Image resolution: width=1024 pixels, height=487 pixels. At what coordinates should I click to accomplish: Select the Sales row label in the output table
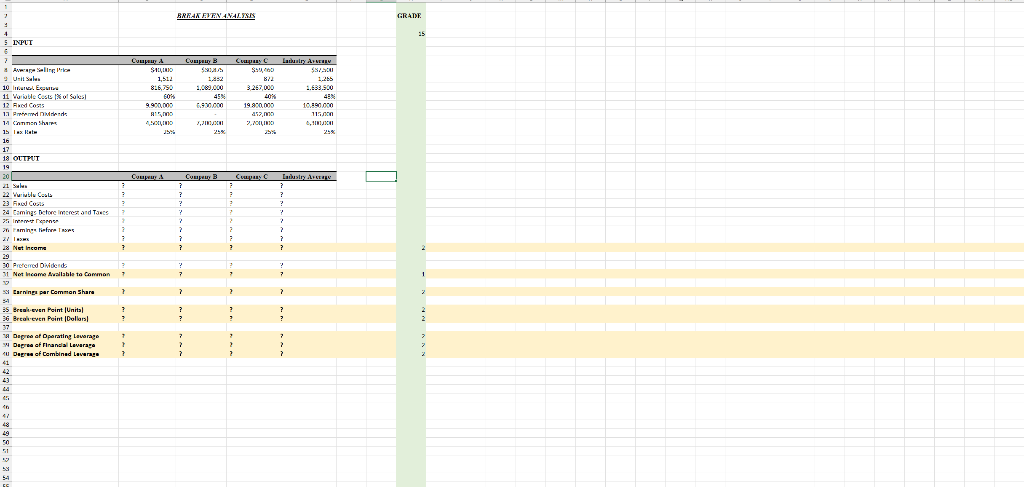pyautogui.click(x=19, y=185)
